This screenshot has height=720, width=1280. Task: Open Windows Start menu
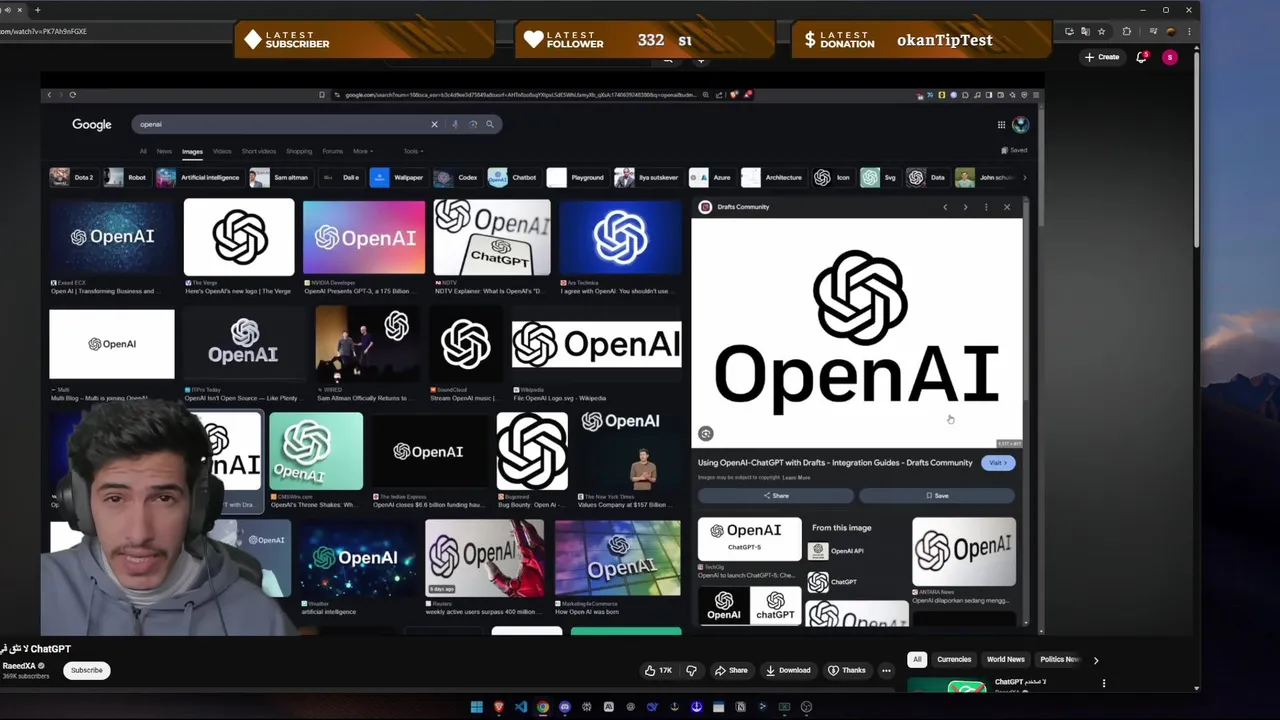pyautogui.click(x=477, y=707)
